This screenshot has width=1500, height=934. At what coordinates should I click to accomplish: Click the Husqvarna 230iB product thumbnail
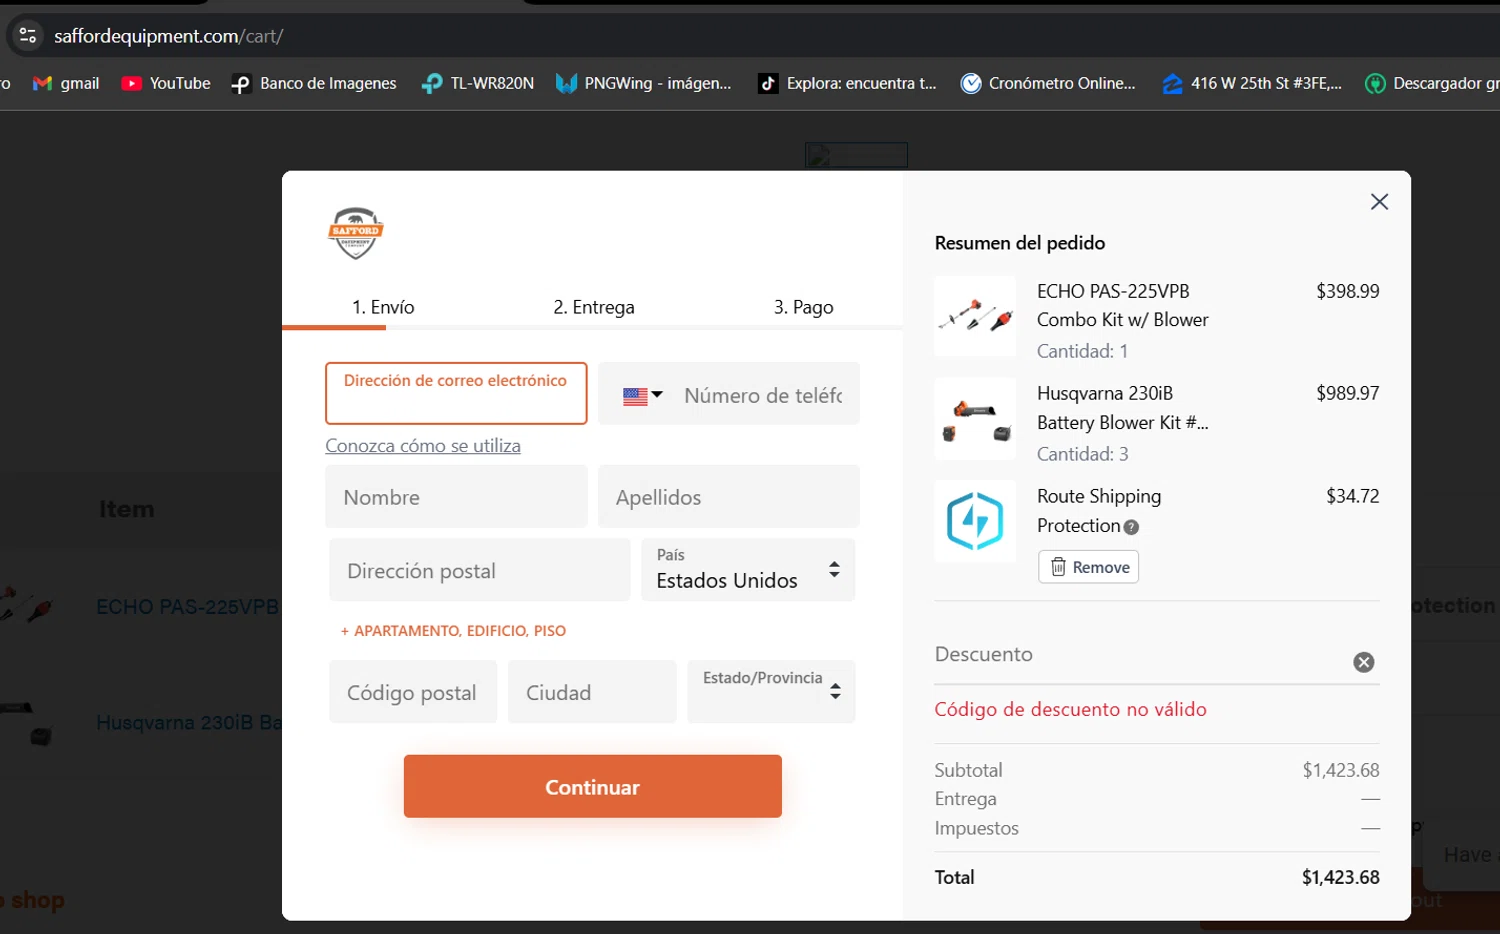(975, 419)
